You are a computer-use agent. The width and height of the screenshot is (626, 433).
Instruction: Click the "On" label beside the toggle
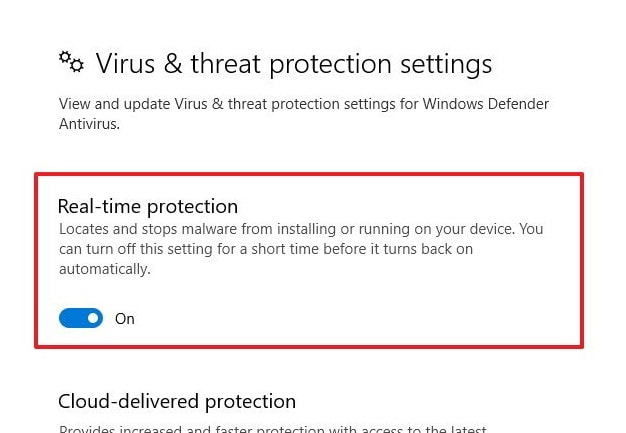tap(125, 319)
